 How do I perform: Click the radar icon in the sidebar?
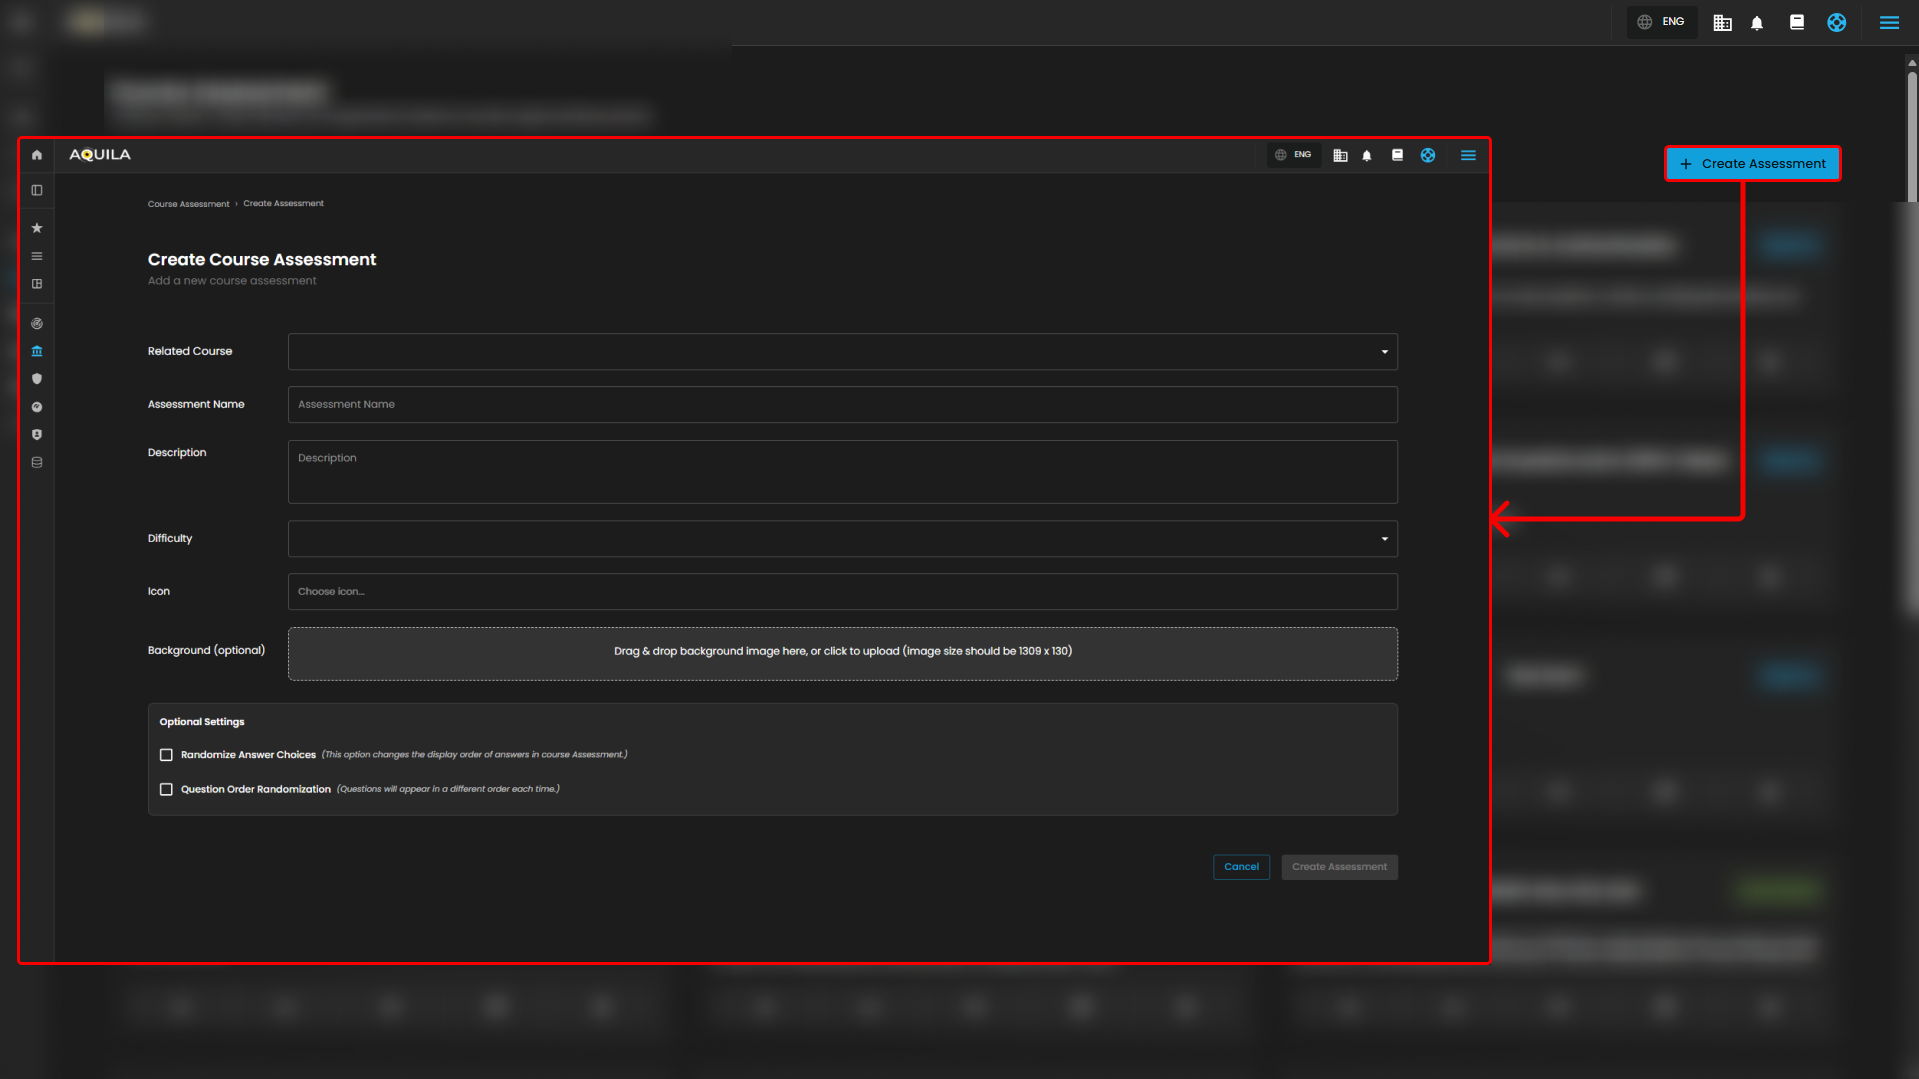coord(37,324)
